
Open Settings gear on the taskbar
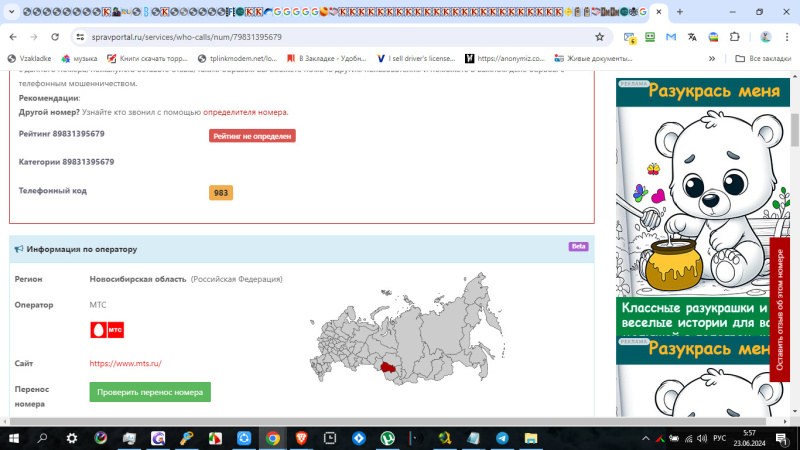pos(72,438)
